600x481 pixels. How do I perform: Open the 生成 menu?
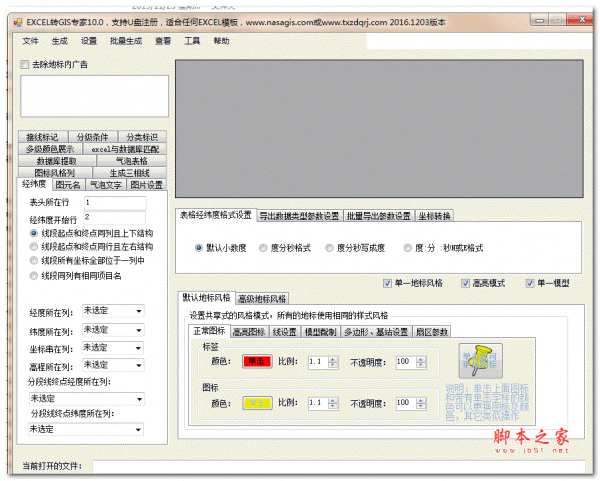(x=60, y=41)
